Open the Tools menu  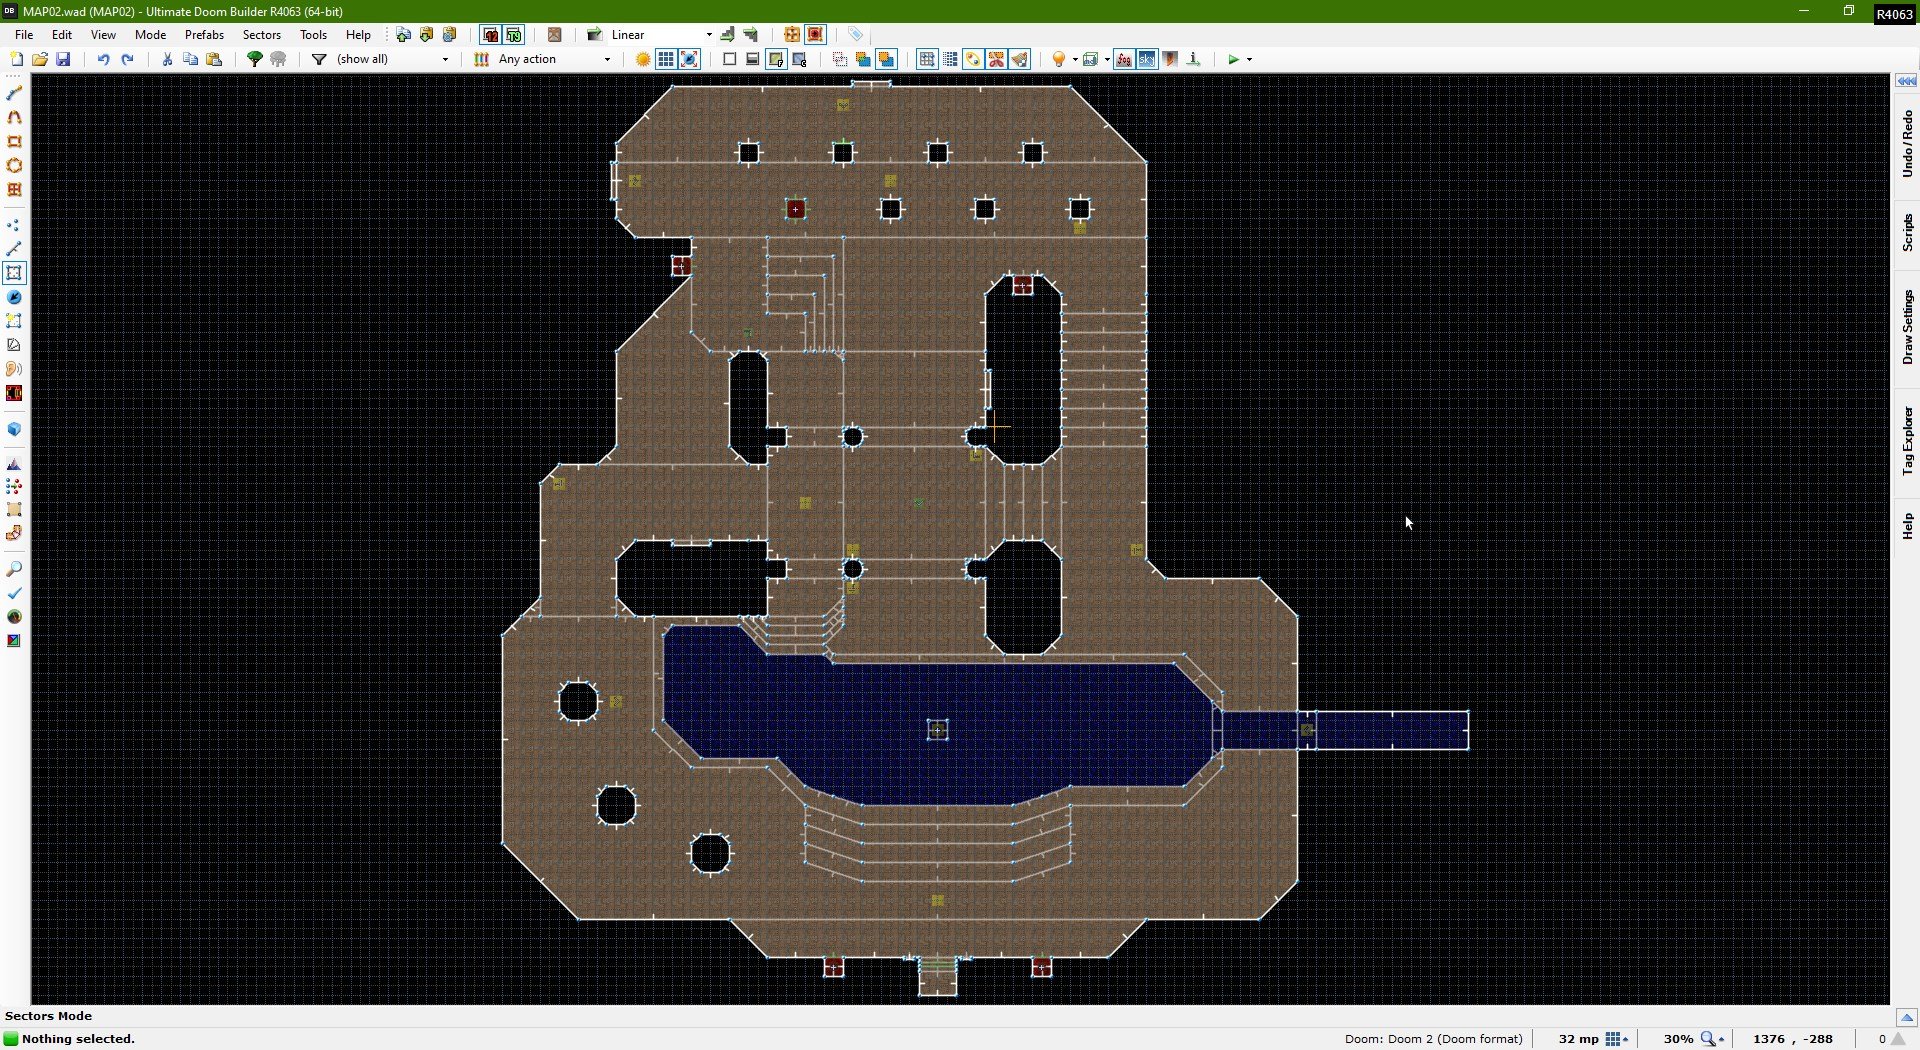(314, 34)
